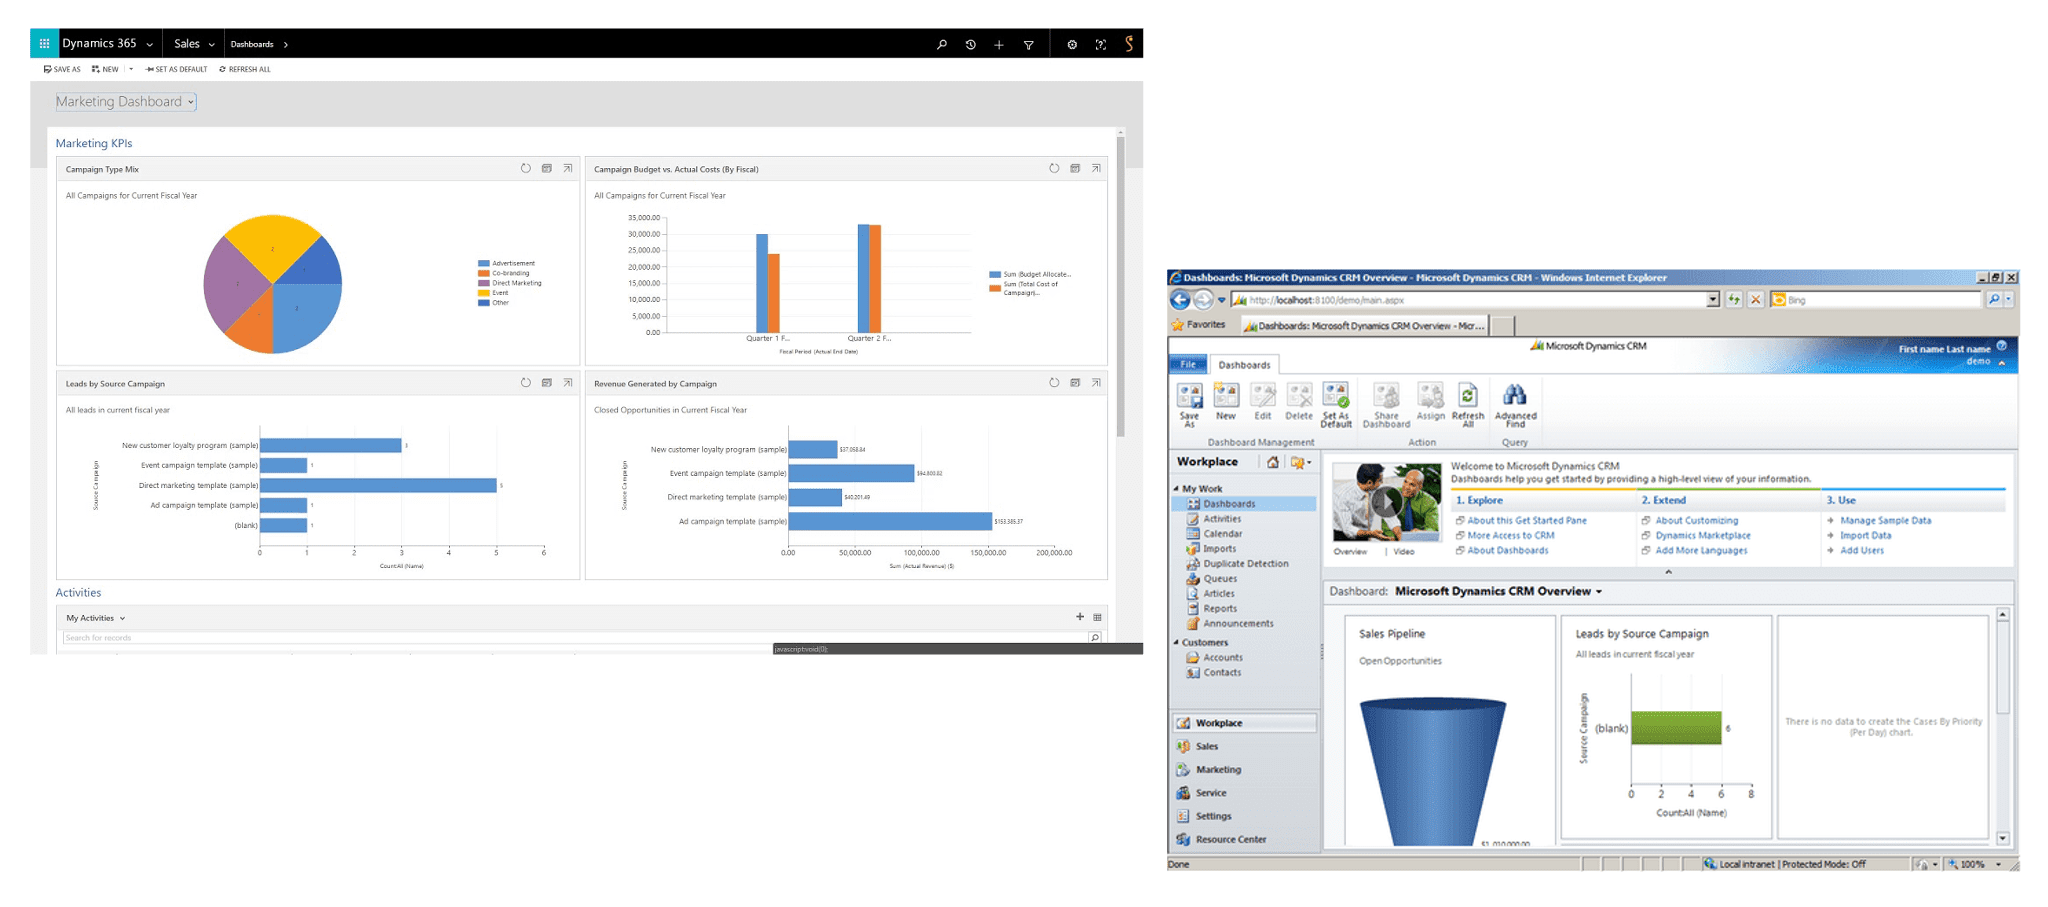
Task: Open grid view icon in My Activities header
Action: [x=1097, y=617]
